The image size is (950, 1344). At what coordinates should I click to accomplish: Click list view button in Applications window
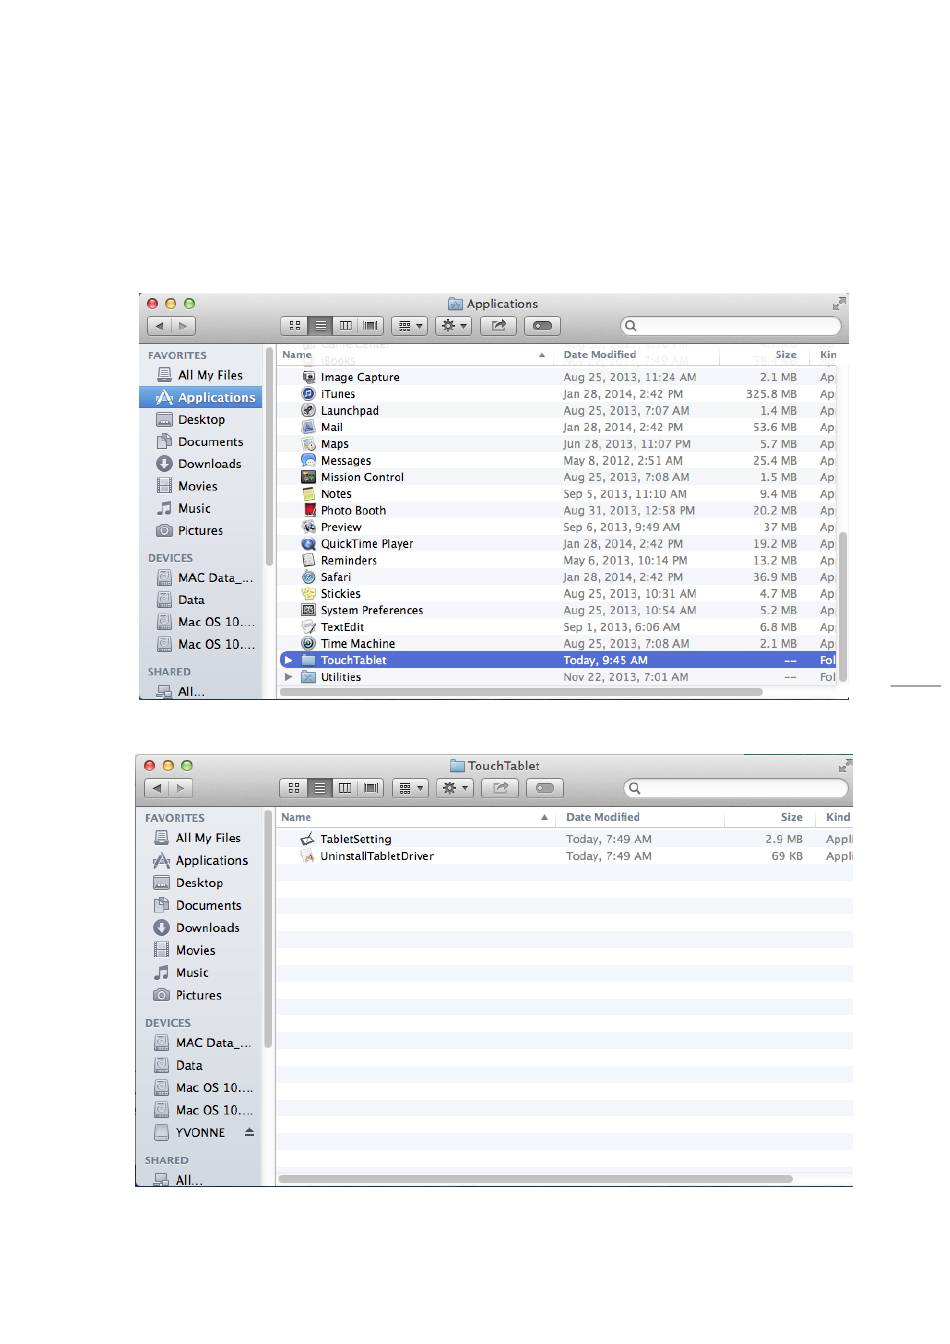point(320,326)
